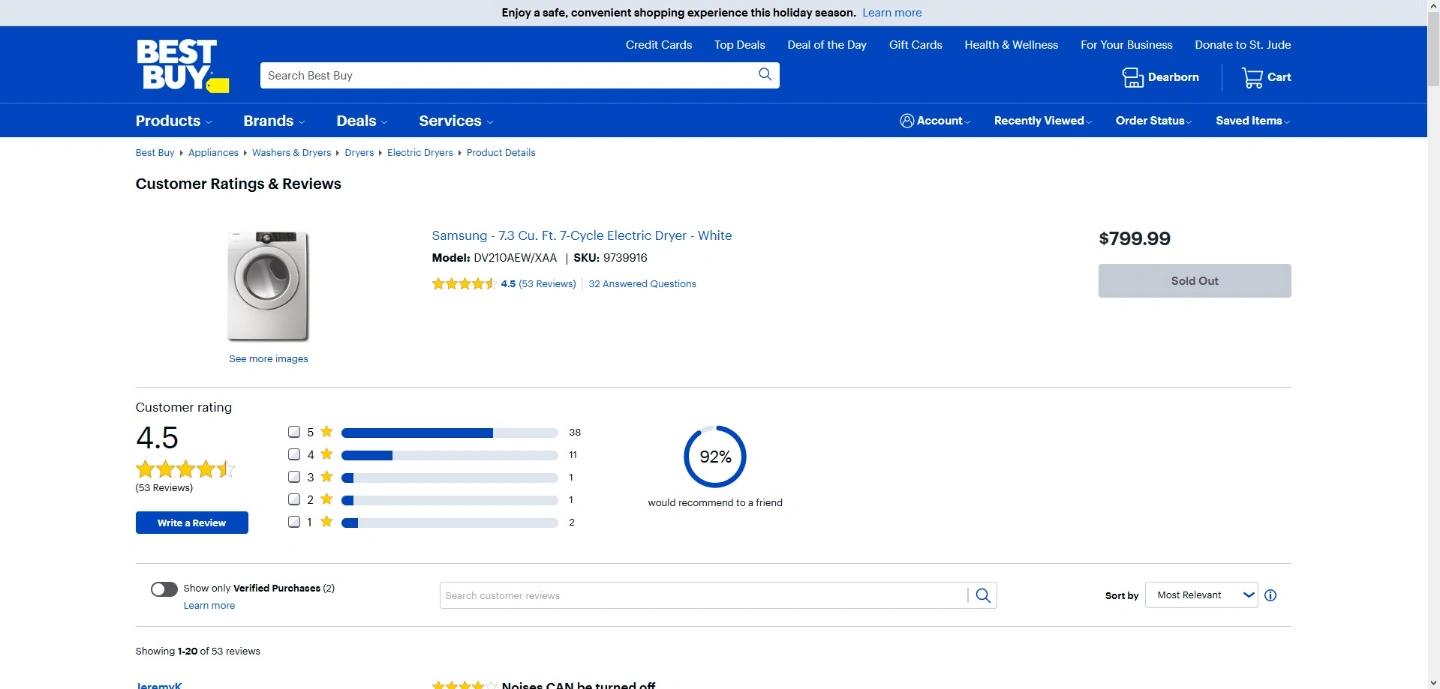Click the Dearborn store icon
This screenshot has width=1440, height=689.
(1132, 77)
